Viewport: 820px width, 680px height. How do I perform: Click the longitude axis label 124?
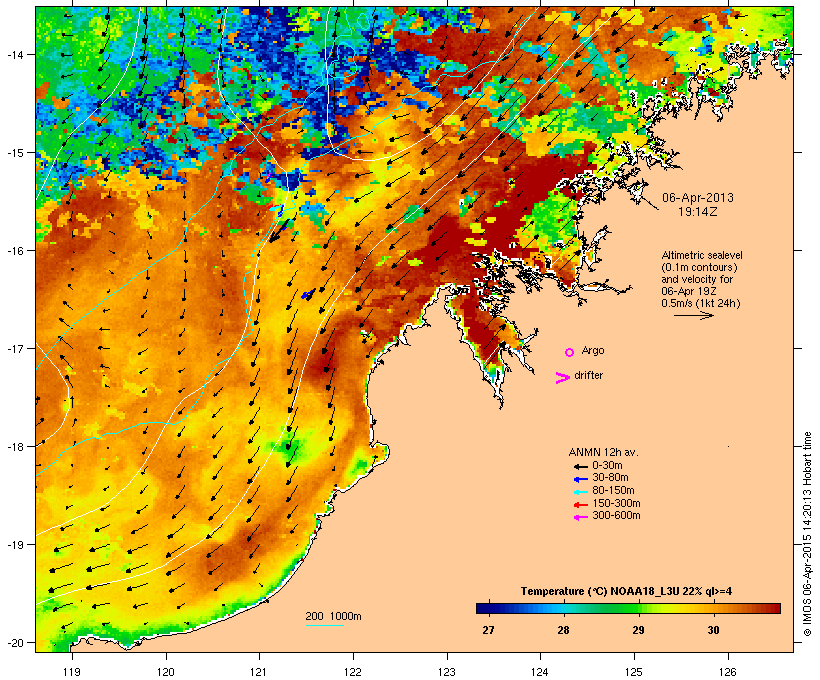point(540,672)
